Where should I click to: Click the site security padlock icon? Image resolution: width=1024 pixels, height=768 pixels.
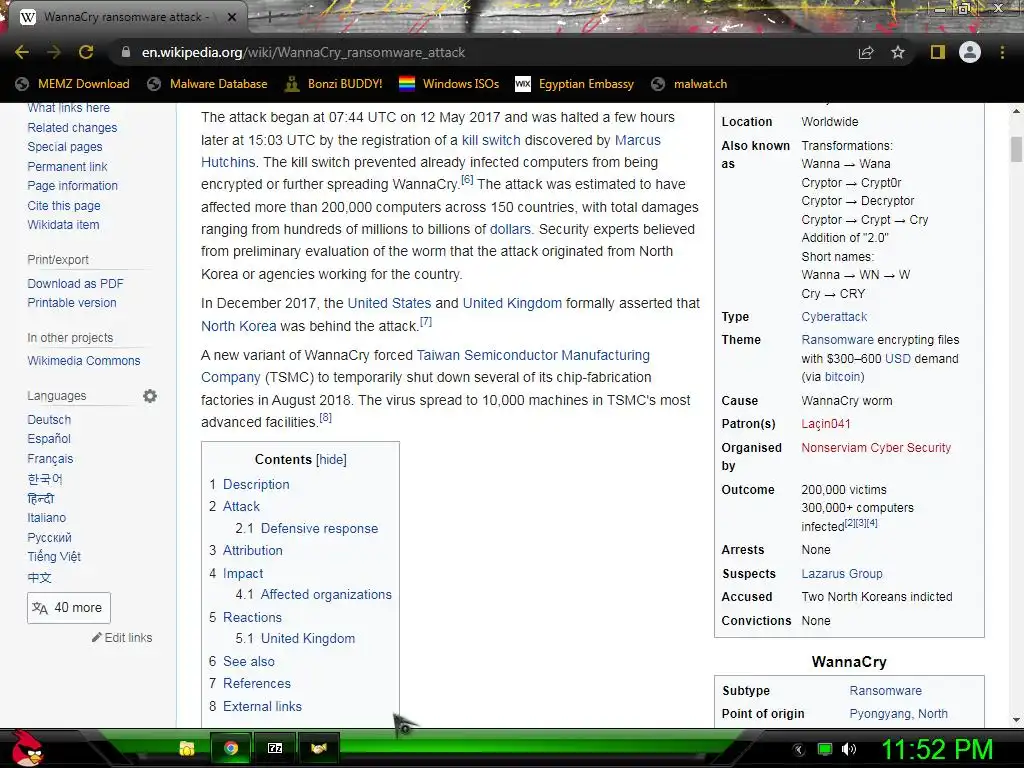pos(125,52)
